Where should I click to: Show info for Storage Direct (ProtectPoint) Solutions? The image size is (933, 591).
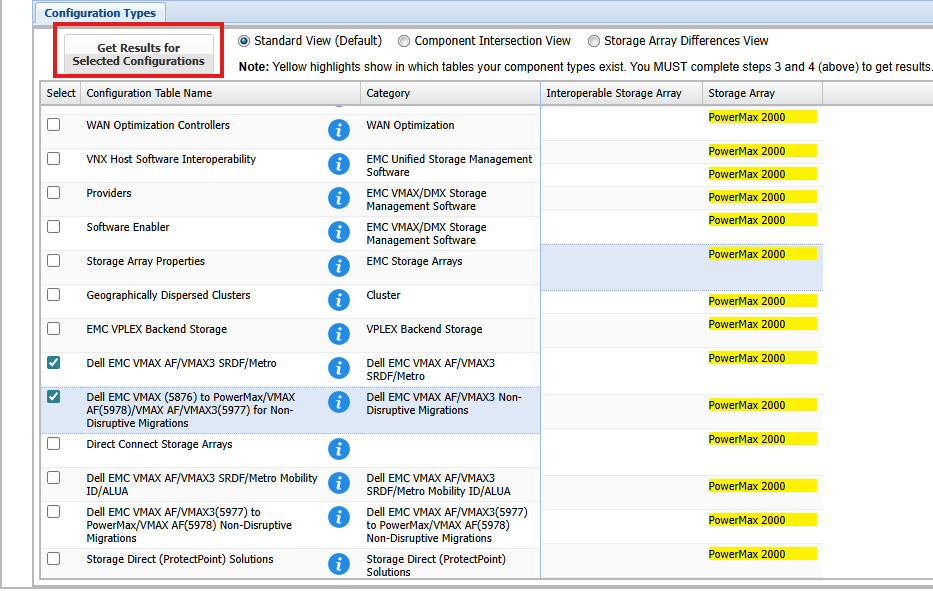339,564
